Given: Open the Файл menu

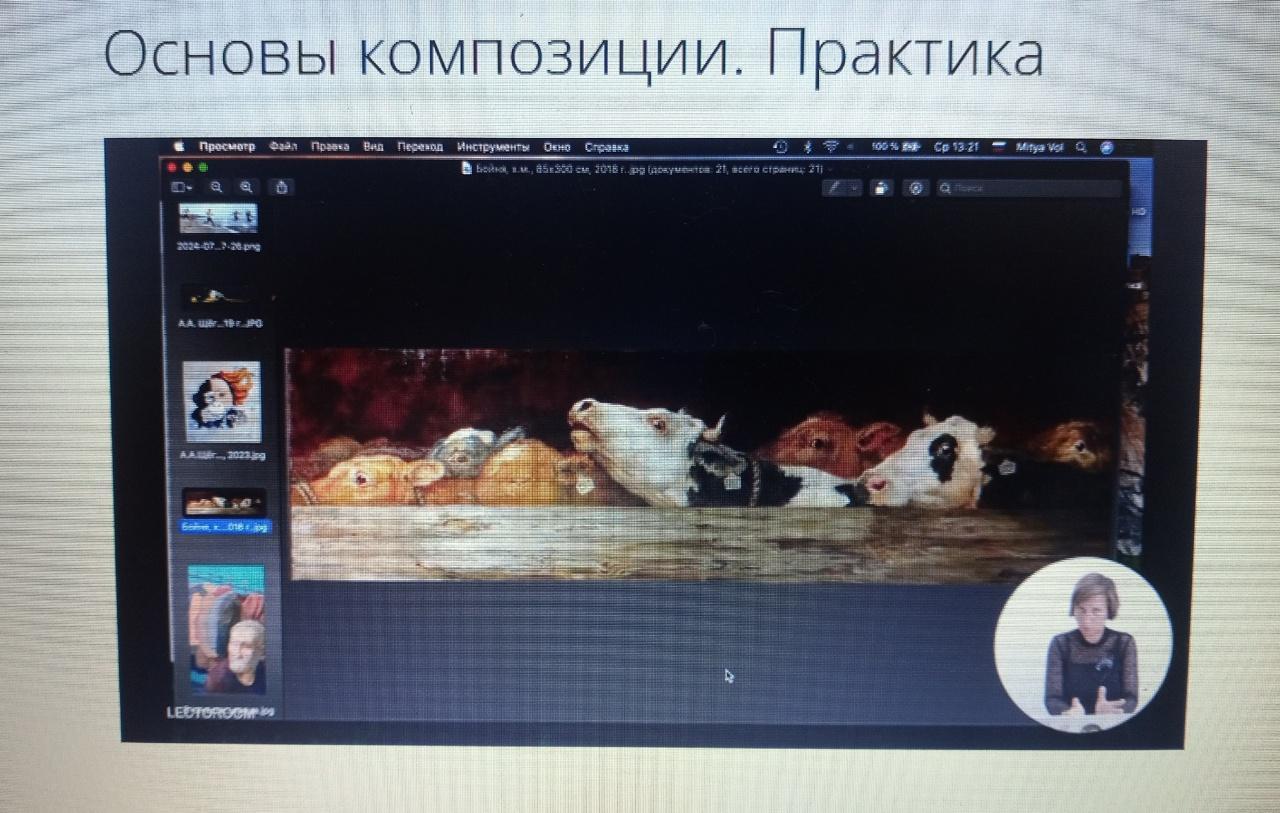Looking at the screenshot, I should [x=283, y=147].
